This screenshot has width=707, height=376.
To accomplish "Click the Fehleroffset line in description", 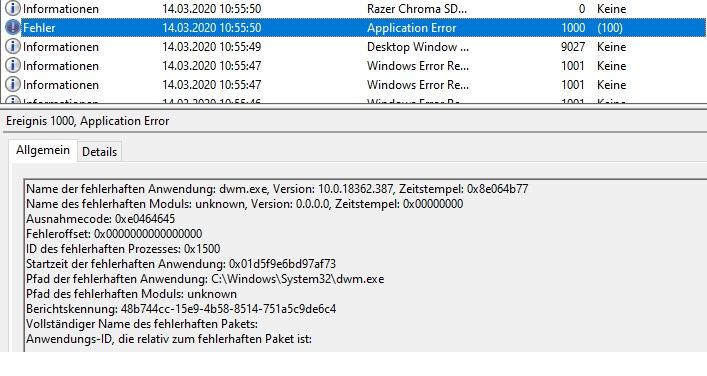I will coord(114,234).
